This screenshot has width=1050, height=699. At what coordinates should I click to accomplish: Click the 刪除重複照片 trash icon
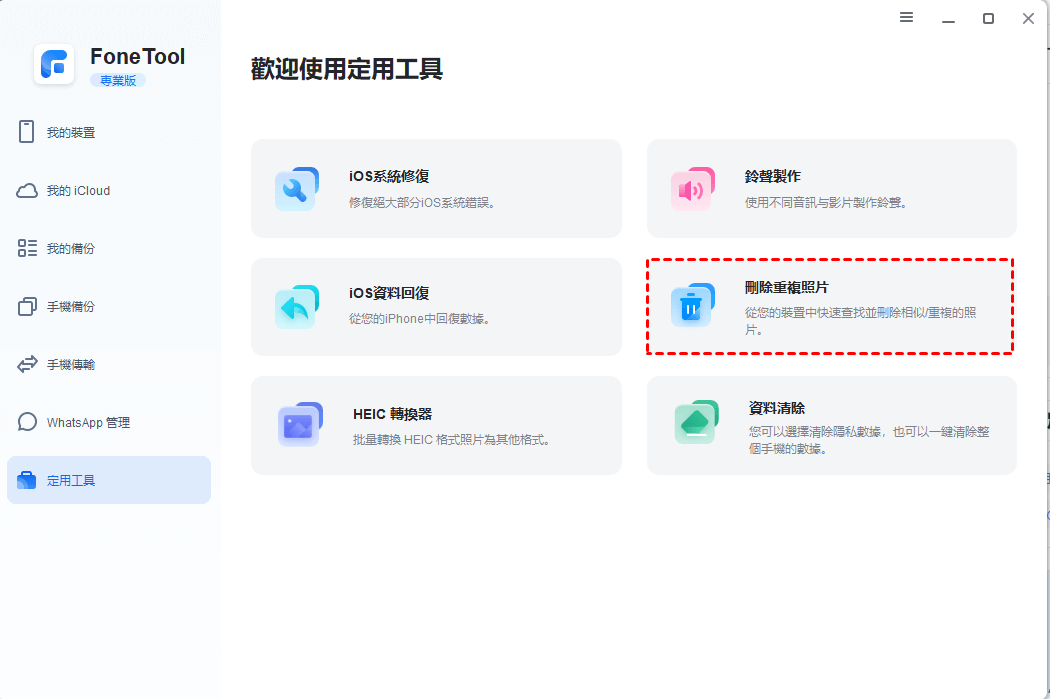(692, 306)
